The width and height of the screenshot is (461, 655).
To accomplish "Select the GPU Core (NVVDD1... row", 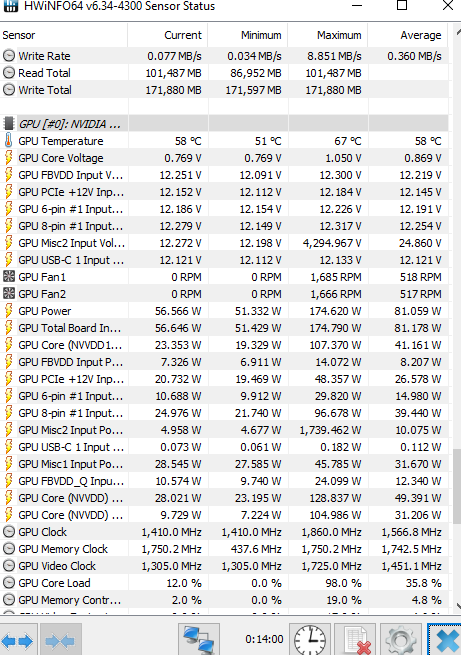I will coord(225,345).
